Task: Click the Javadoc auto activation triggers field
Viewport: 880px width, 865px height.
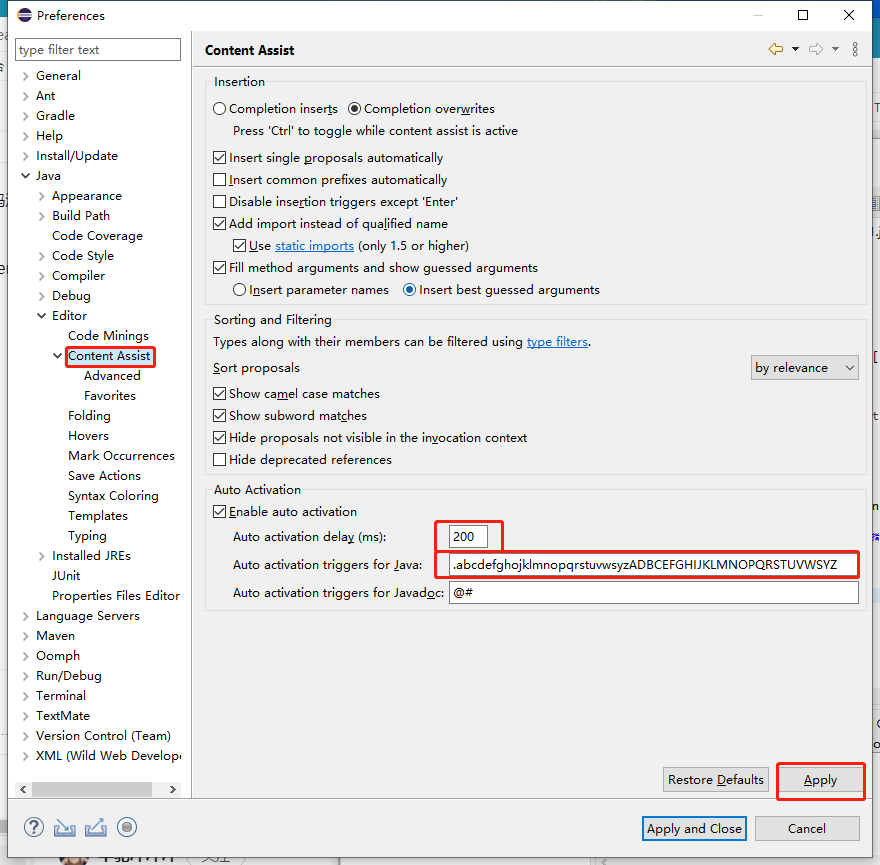Action: point(654,593)
